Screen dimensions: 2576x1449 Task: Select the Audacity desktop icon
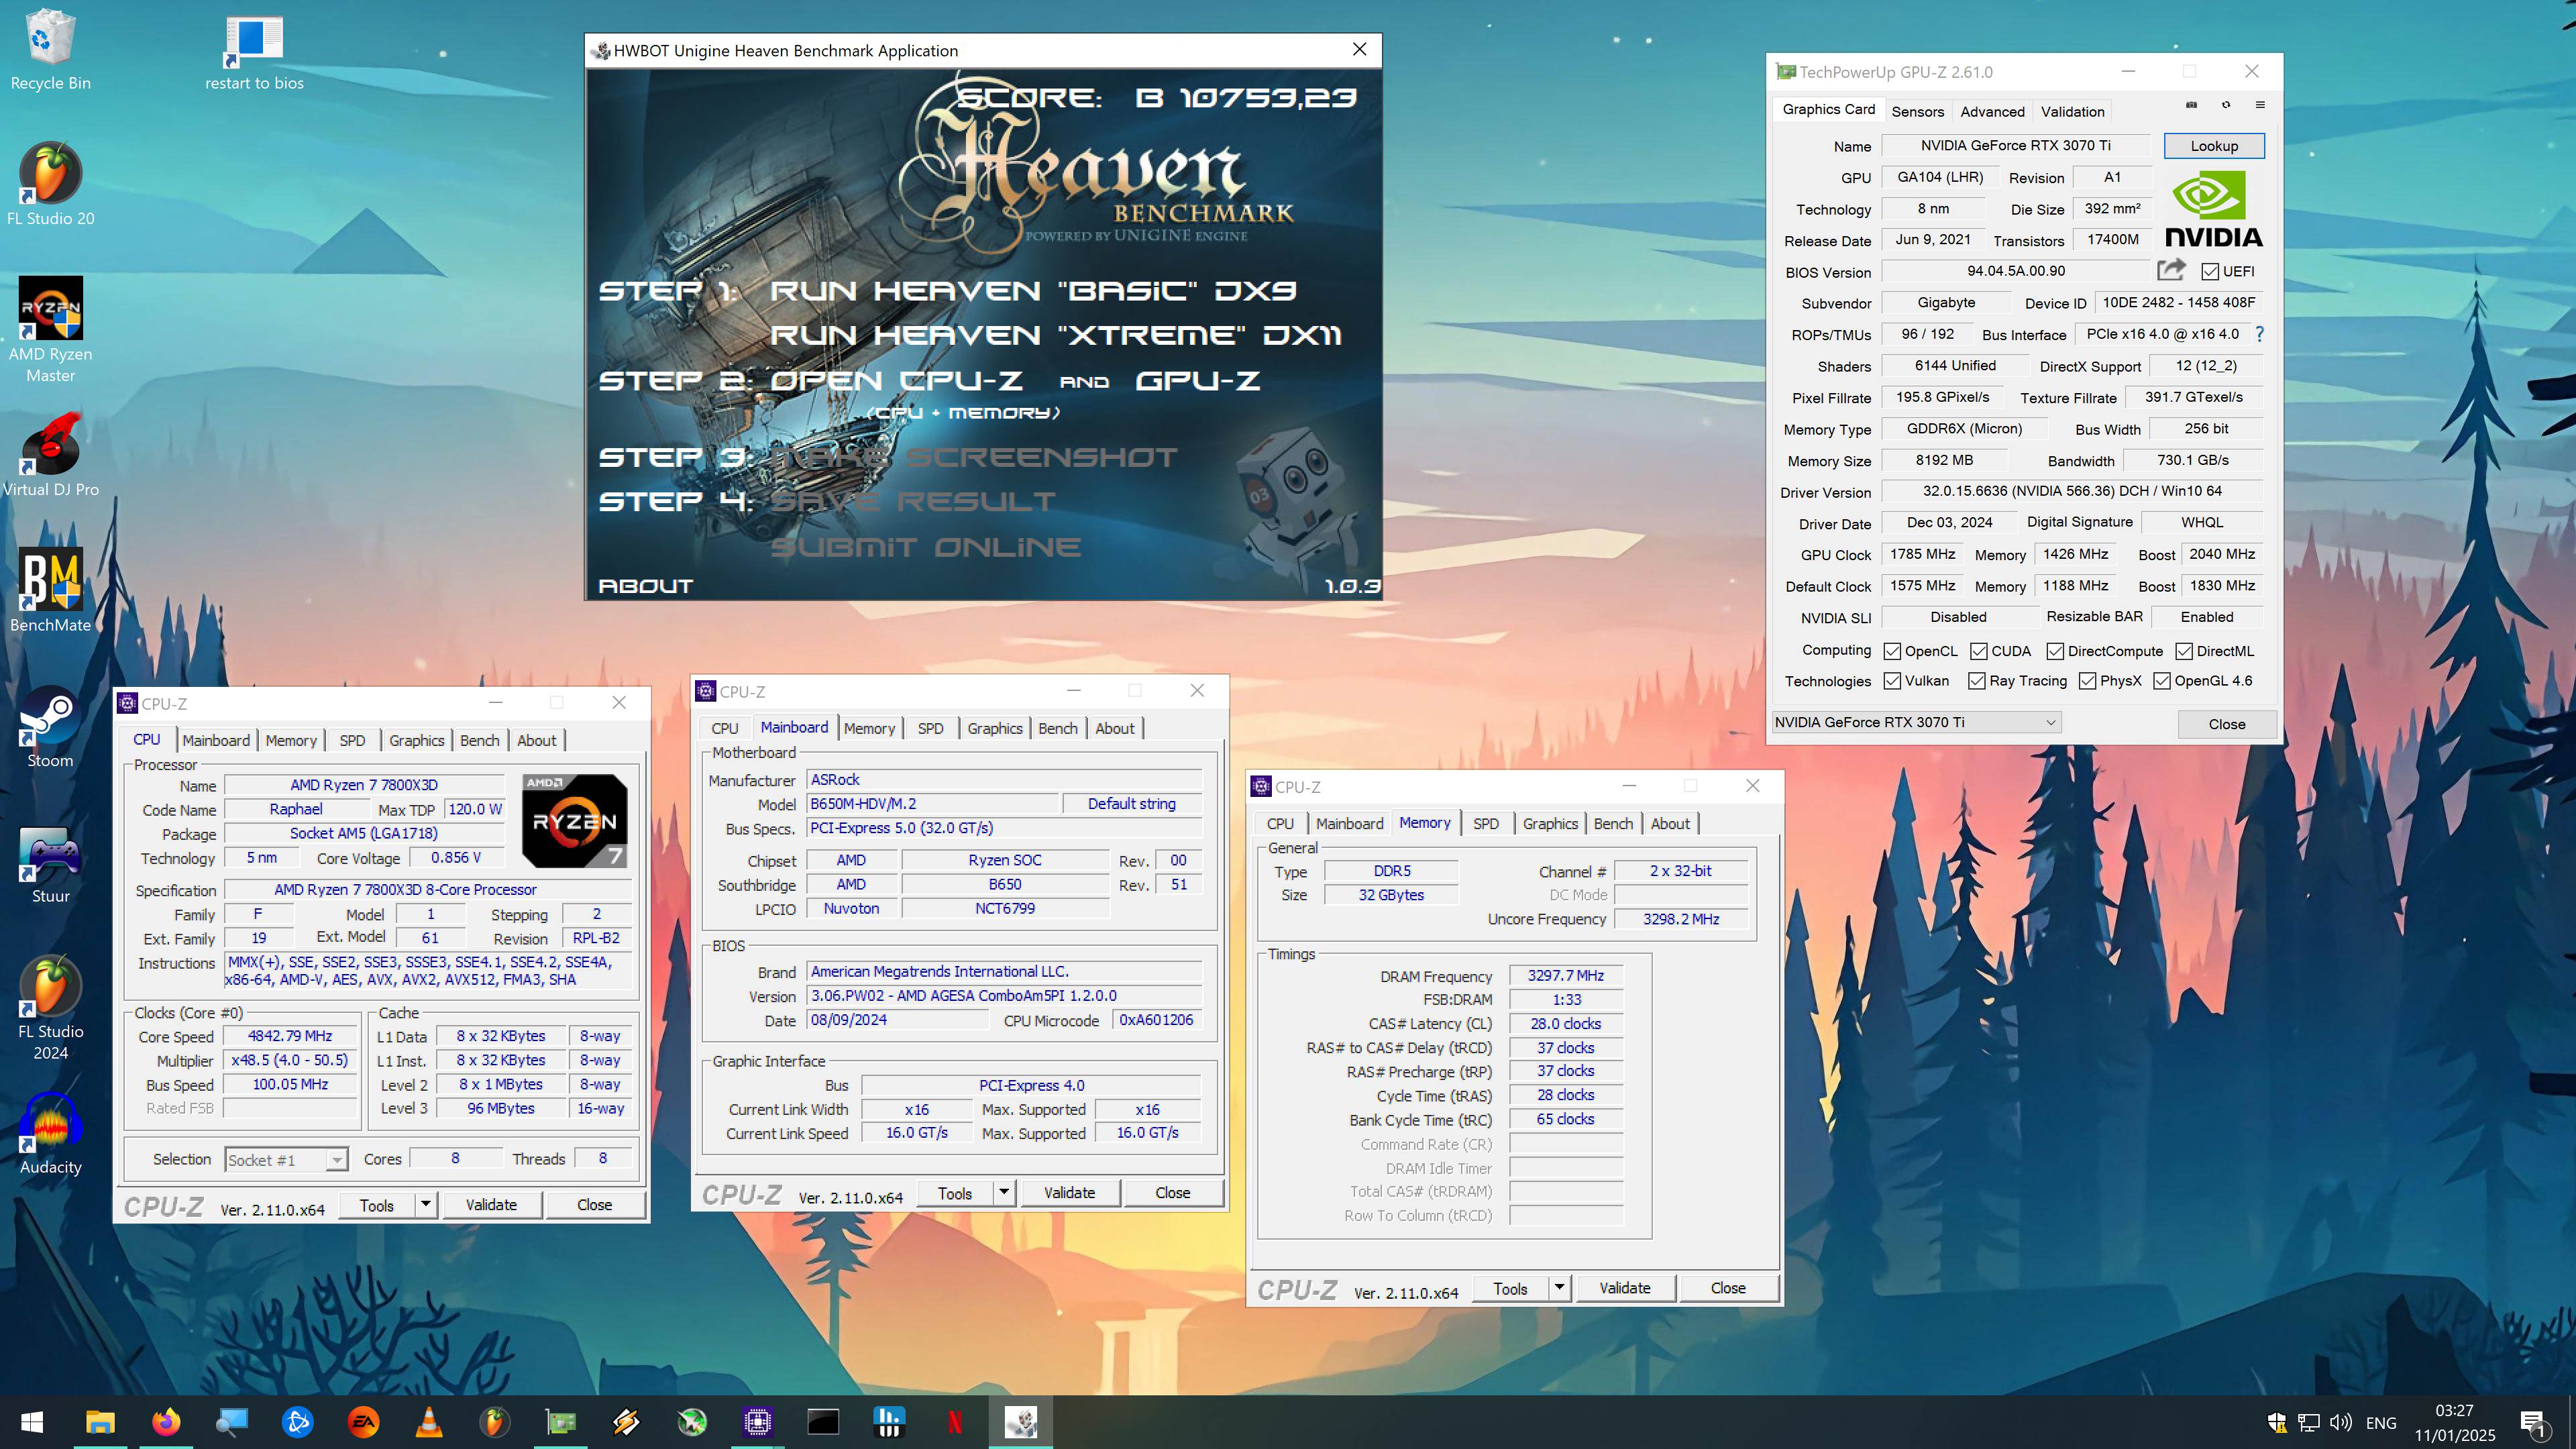[x=50, y=1133]
